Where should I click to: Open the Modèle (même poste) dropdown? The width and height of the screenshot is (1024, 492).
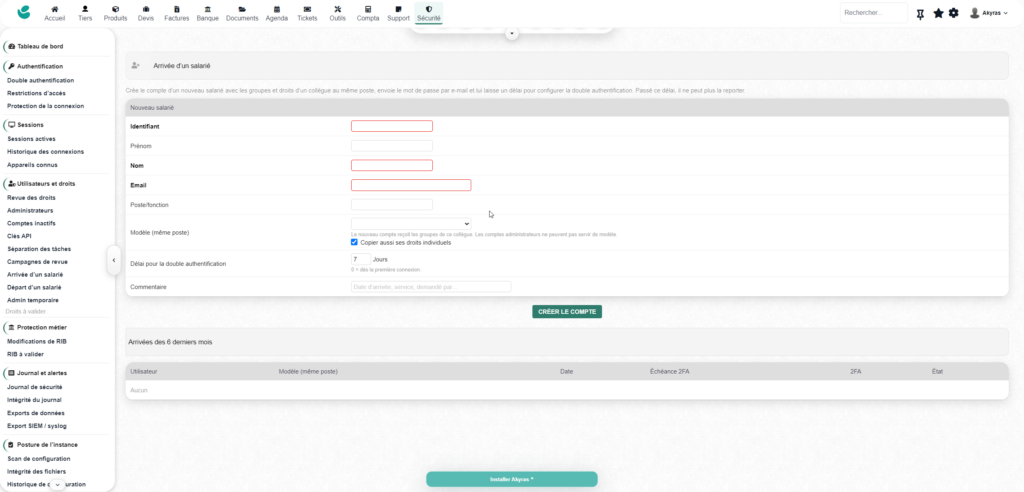pos(411,223)
